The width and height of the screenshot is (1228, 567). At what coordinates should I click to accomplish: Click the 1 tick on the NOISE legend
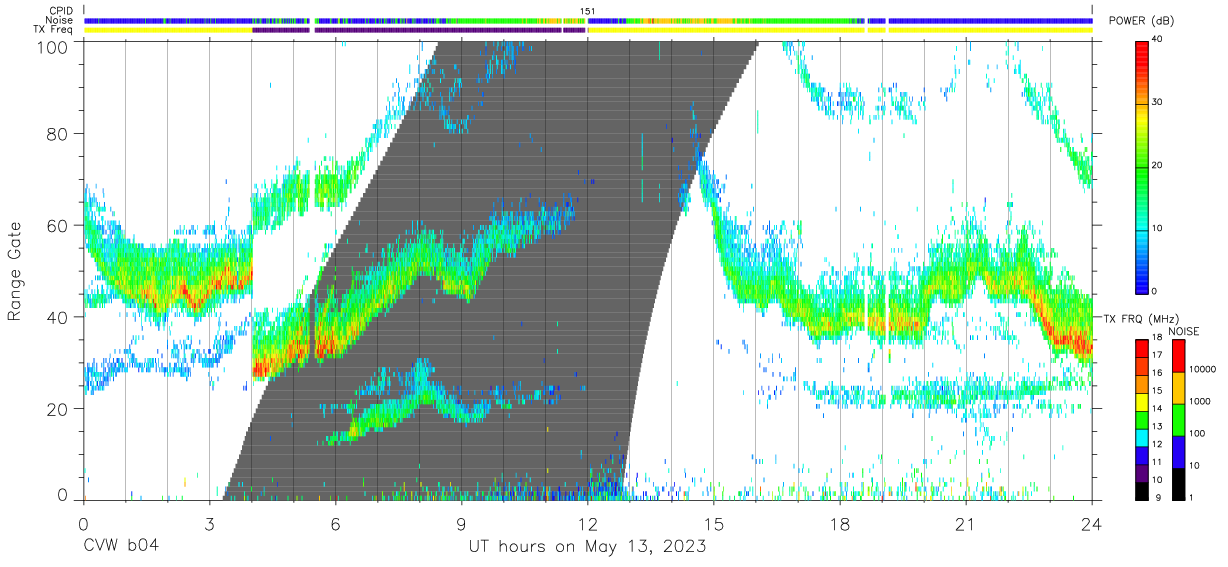(x=1192, y=497)
